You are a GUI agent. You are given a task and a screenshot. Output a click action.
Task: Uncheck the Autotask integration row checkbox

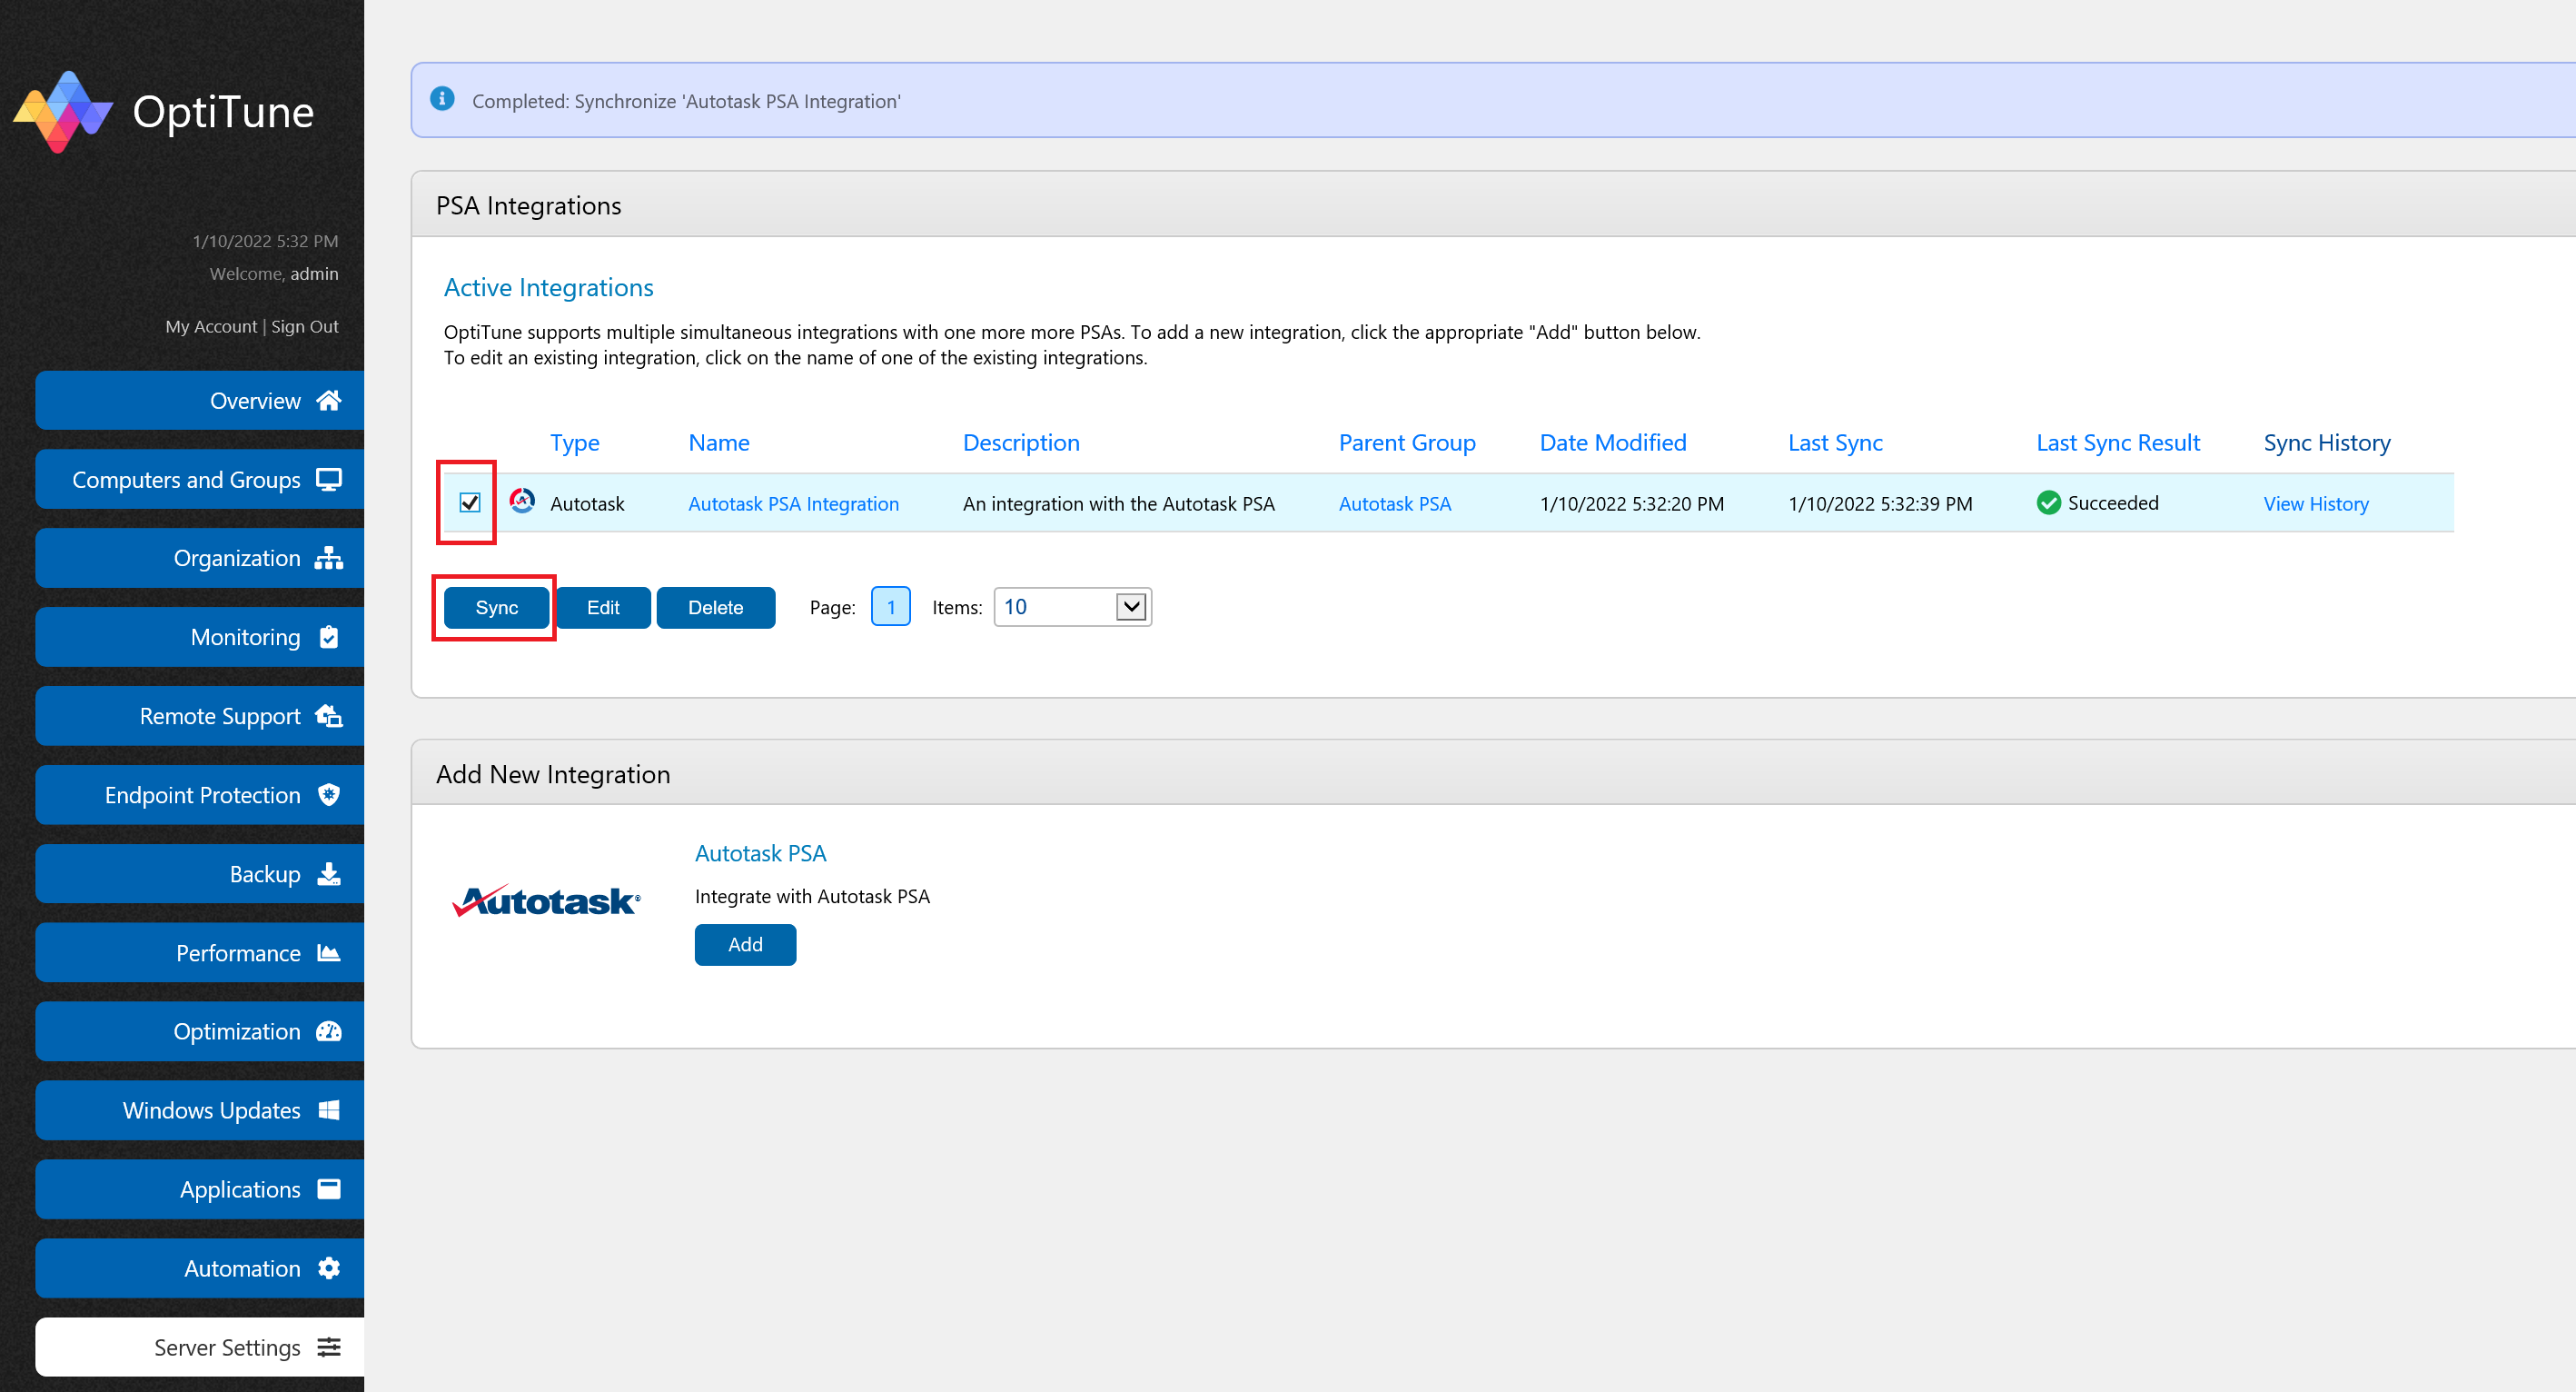point(469,503)
